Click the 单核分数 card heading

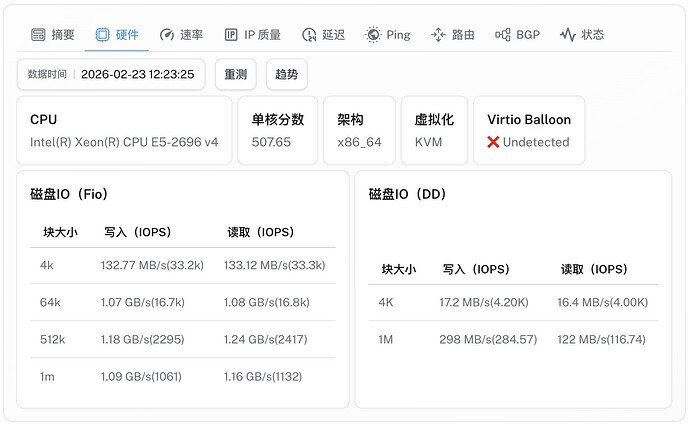click(278, 119)
